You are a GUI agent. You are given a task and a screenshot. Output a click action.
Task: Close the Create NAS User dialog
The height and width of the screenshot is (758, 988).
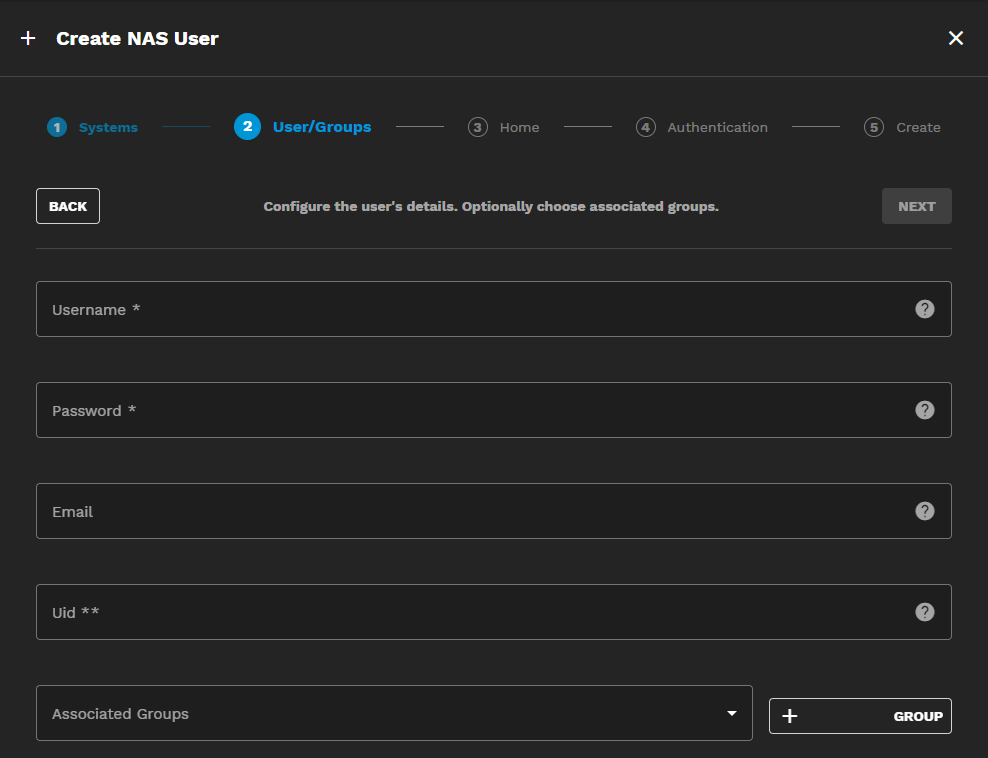pyautogui.click(x=956, y=38)
